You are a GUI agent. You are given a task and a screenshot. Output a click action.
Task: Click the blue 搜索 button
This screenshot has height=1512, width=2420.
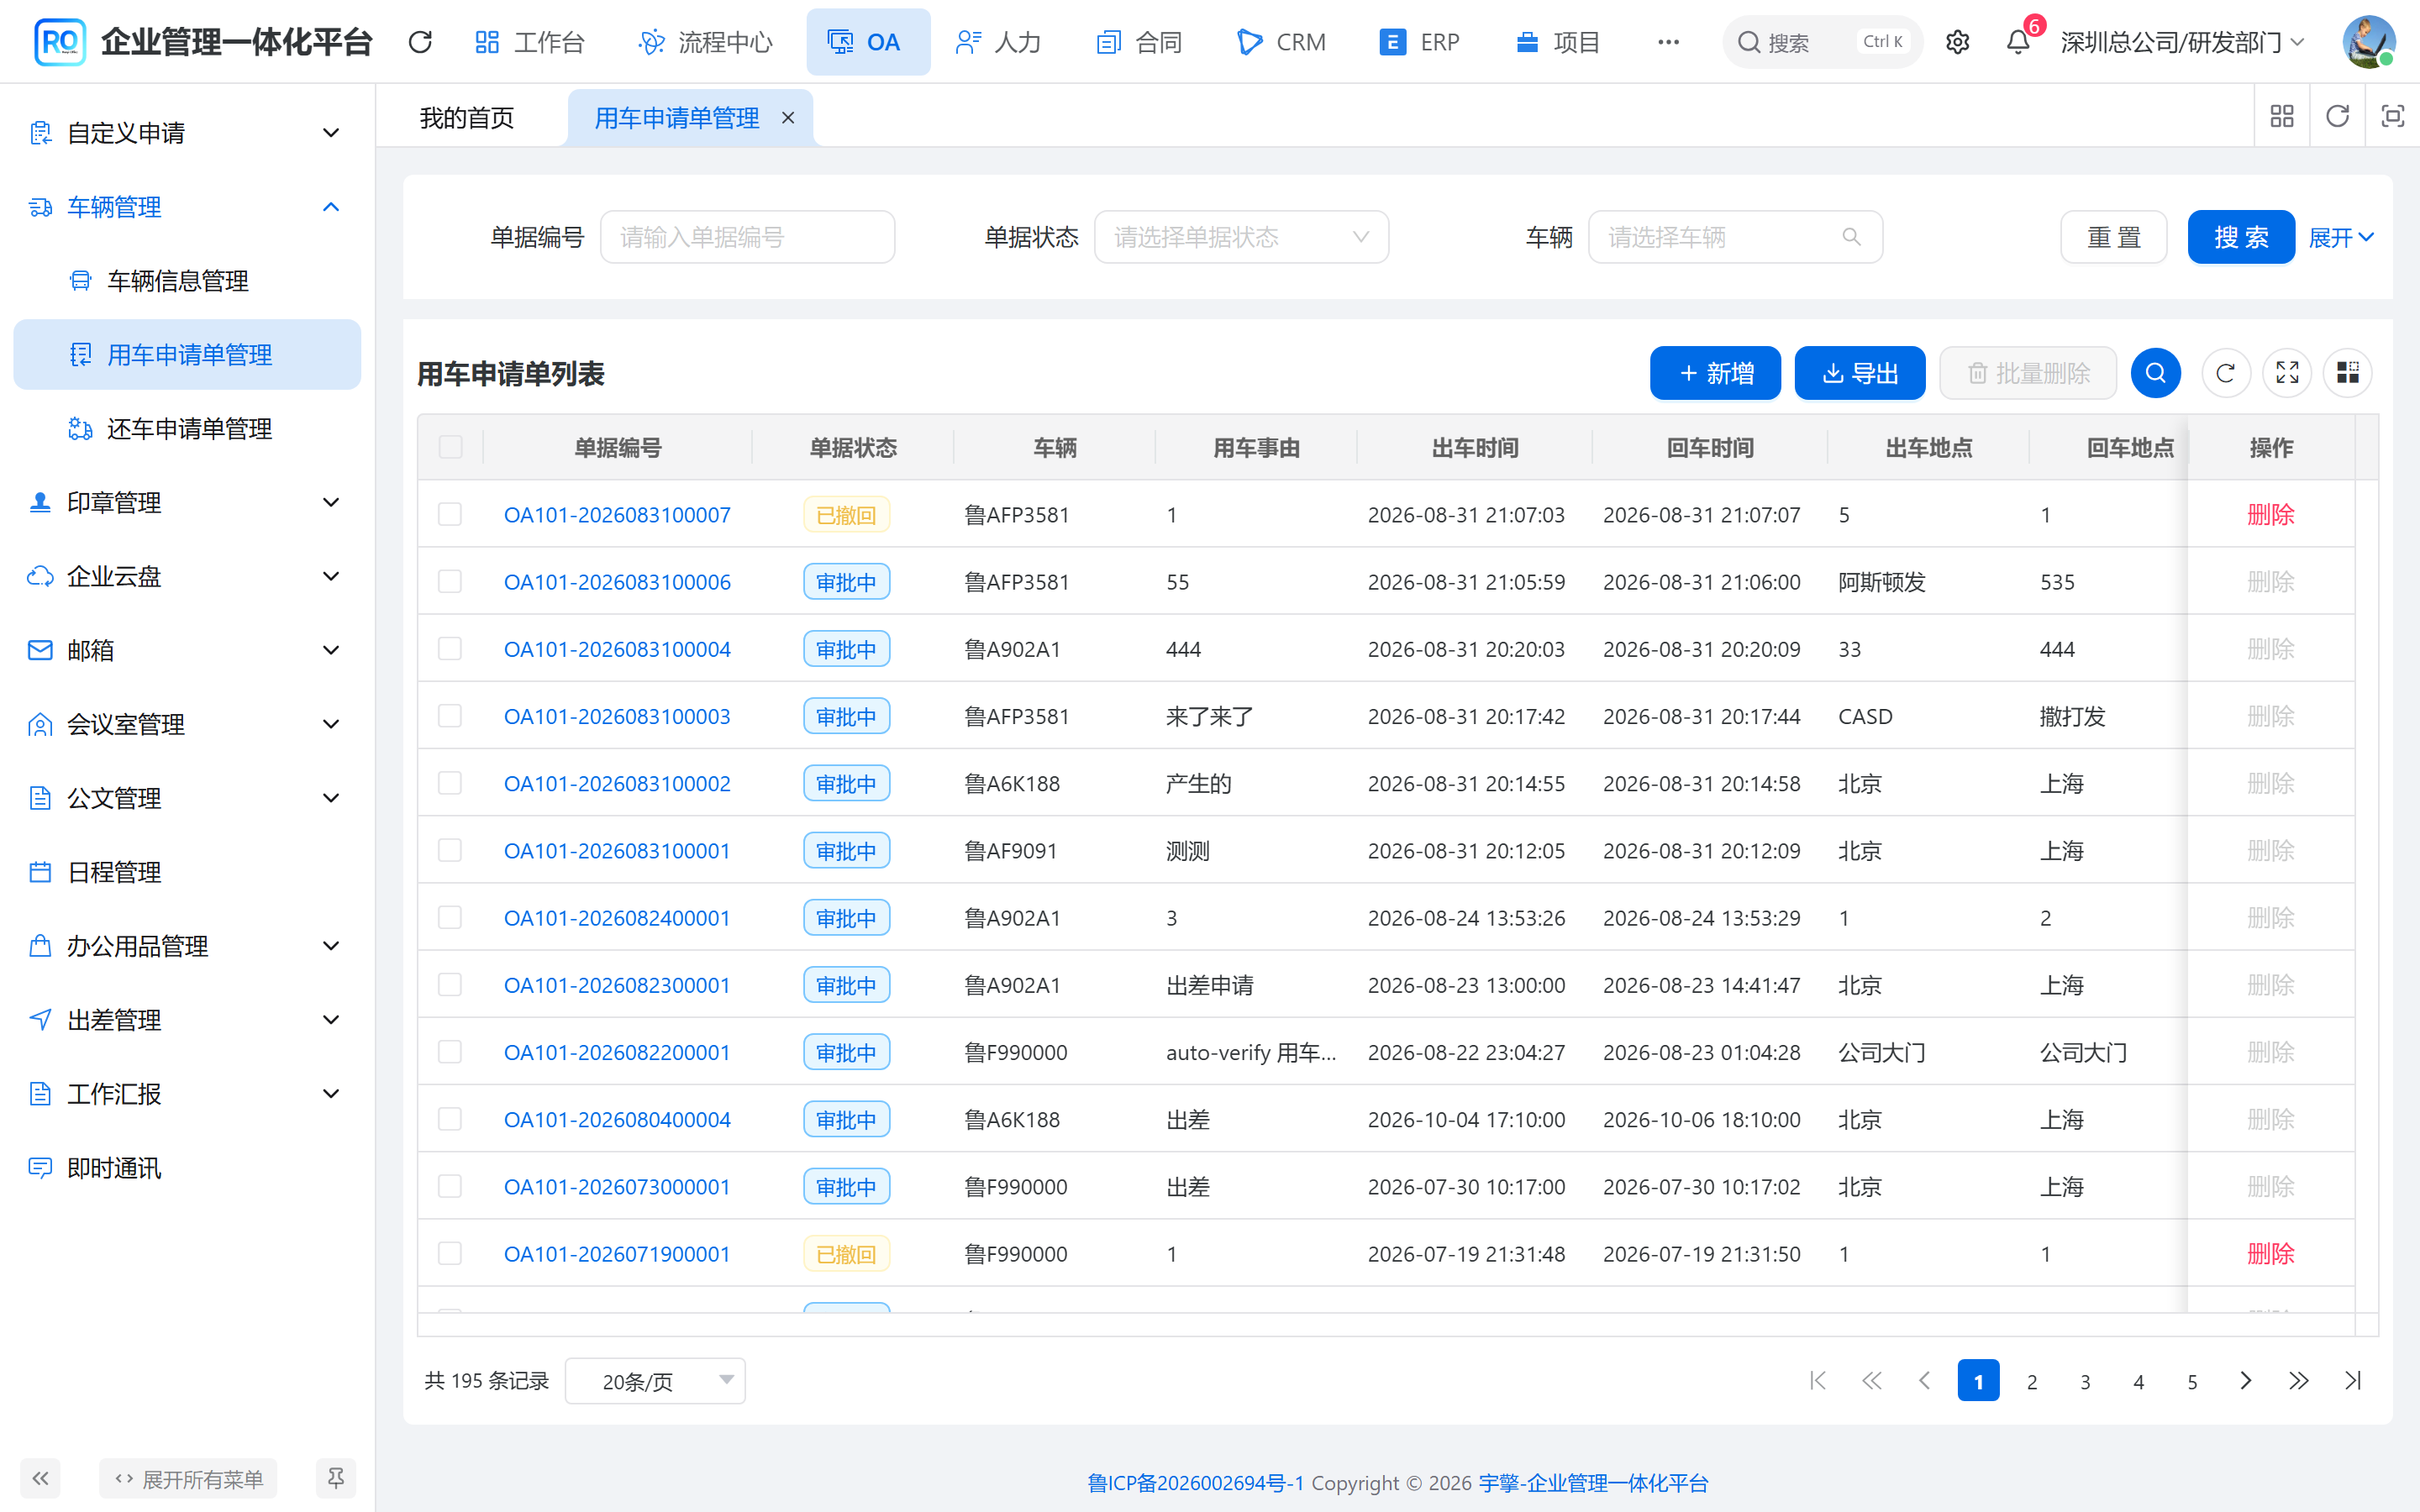[2241, 237]
